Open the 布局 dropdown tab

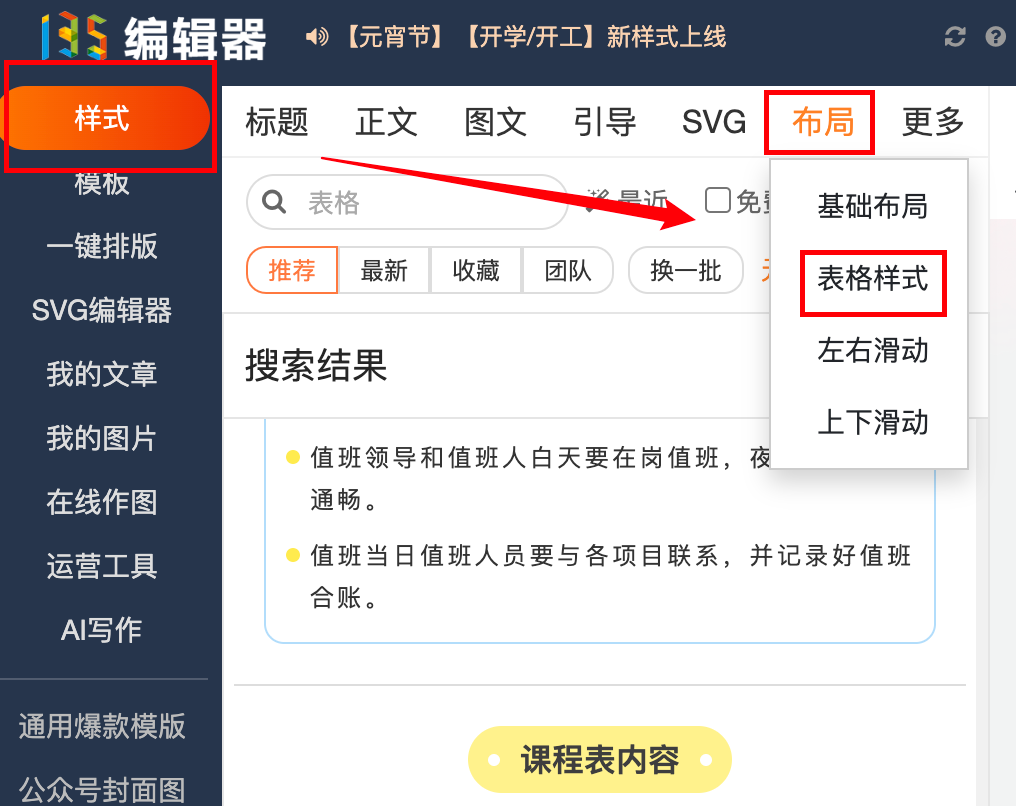822,122
